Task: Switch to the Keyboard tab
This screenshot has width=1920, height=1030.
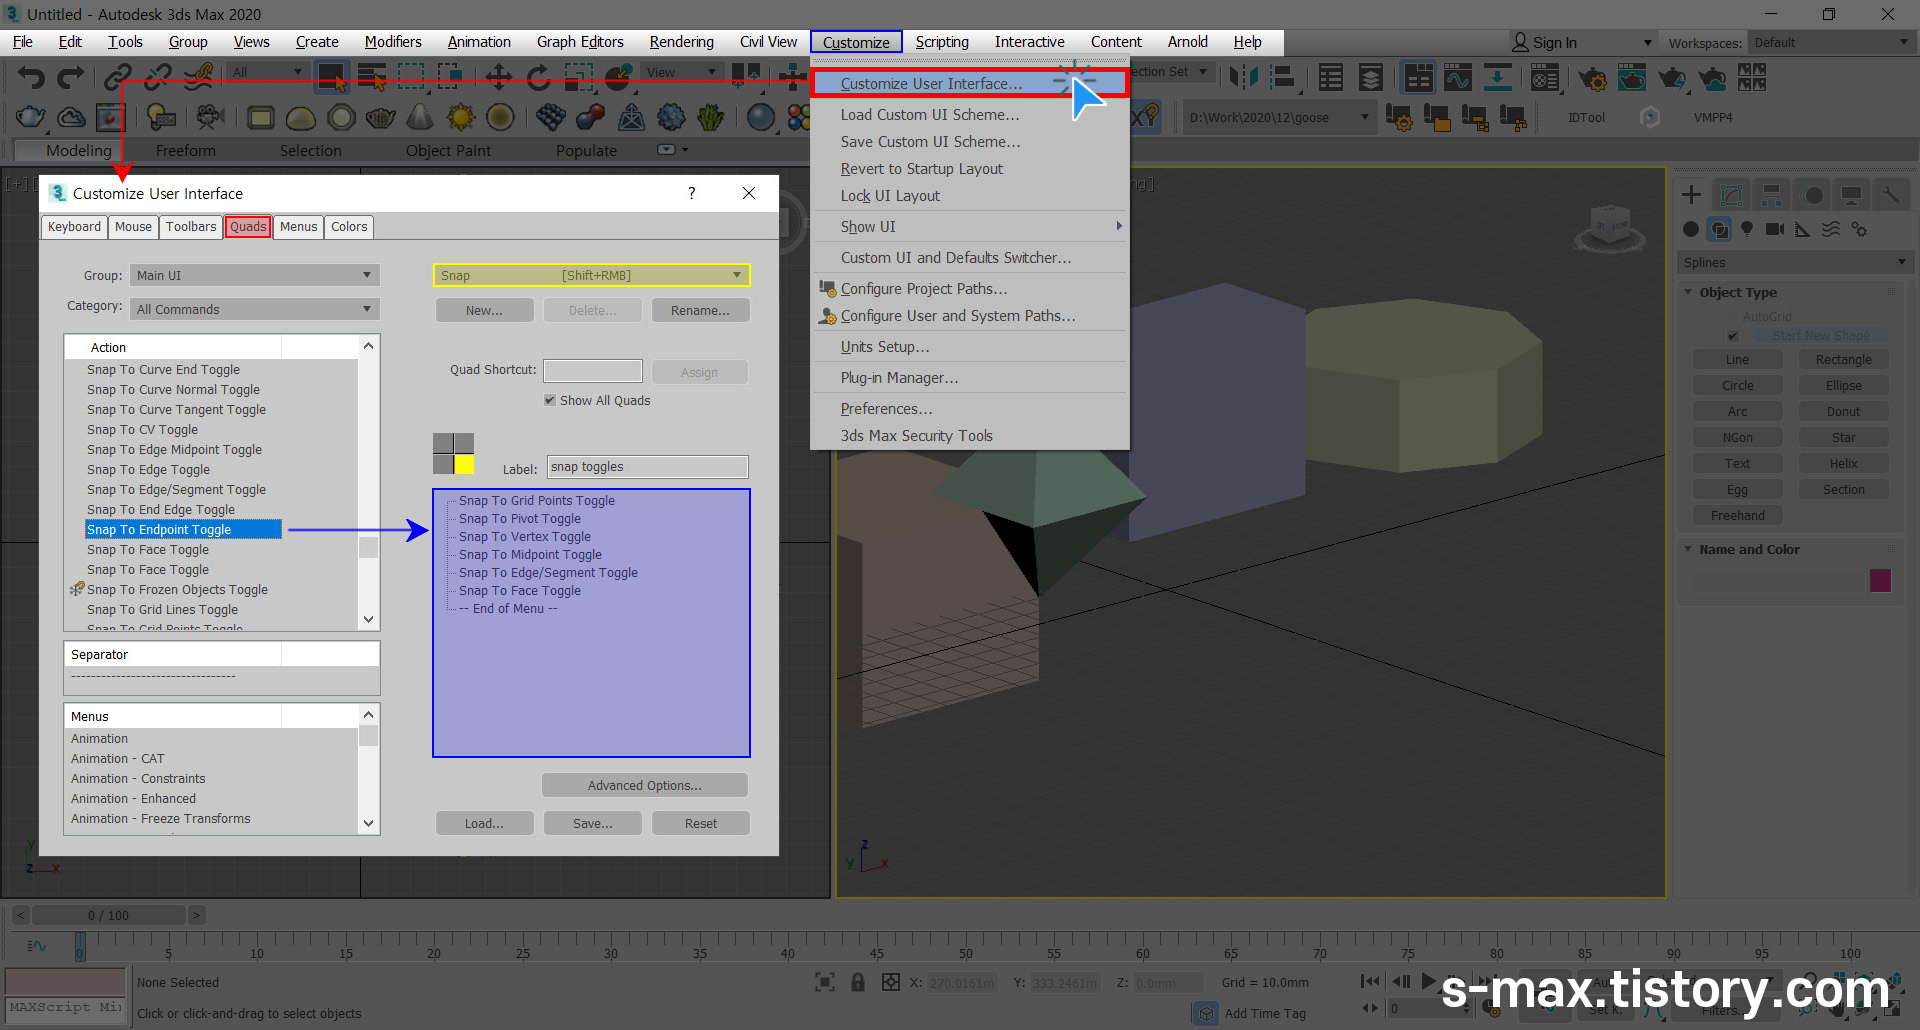Action: (x=74, y=227)
